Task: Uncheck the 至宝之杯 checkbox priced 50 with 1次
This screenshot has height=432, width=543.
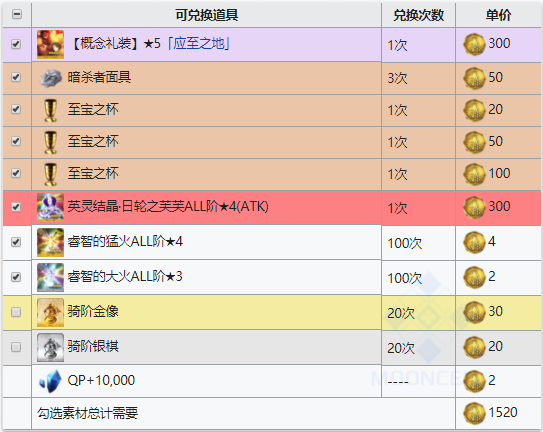Action: pos(16,141)
